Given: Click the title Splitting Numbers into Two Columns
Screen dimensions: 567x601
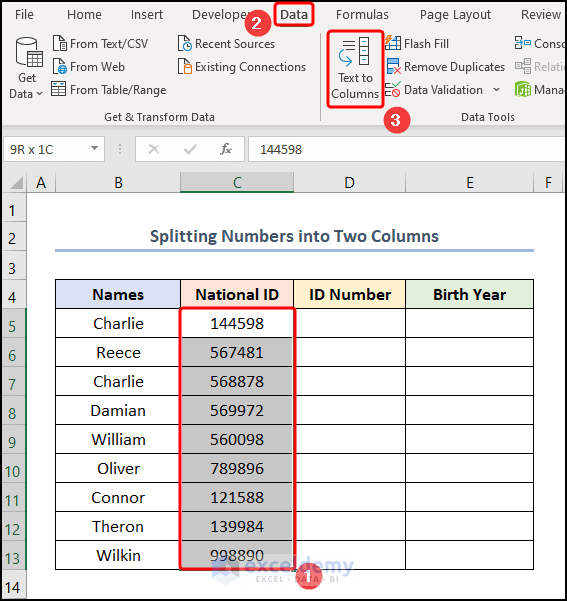Looking at the screenshot, I should click(294, 236).
